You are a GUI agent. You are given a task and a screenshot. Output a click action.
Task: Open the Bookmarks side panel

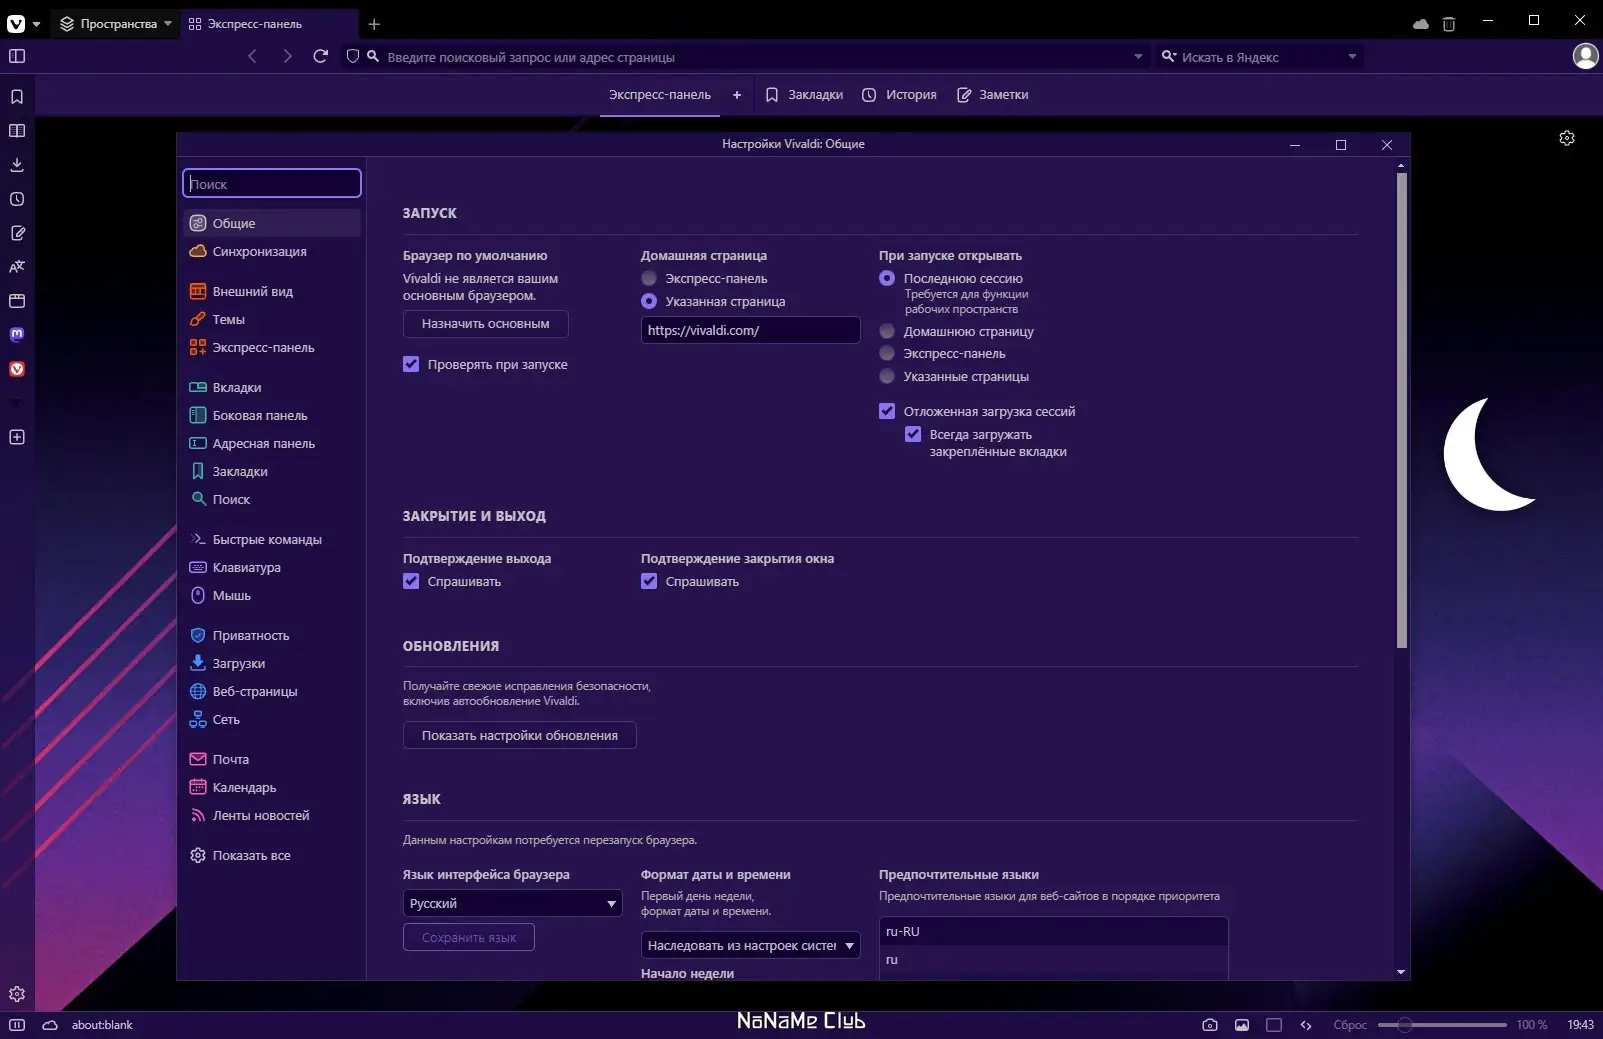tap(17, 97)
